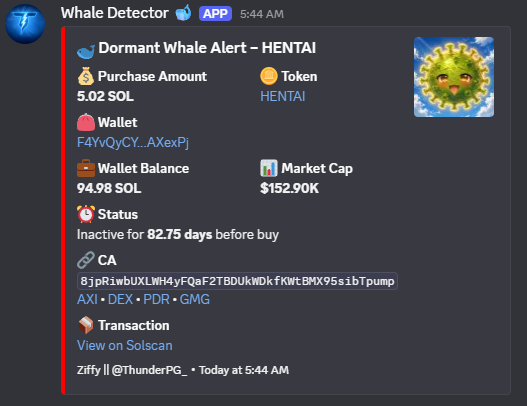Select the contract address code block
Screen dimensions: 527x406
tap(237, 281)
